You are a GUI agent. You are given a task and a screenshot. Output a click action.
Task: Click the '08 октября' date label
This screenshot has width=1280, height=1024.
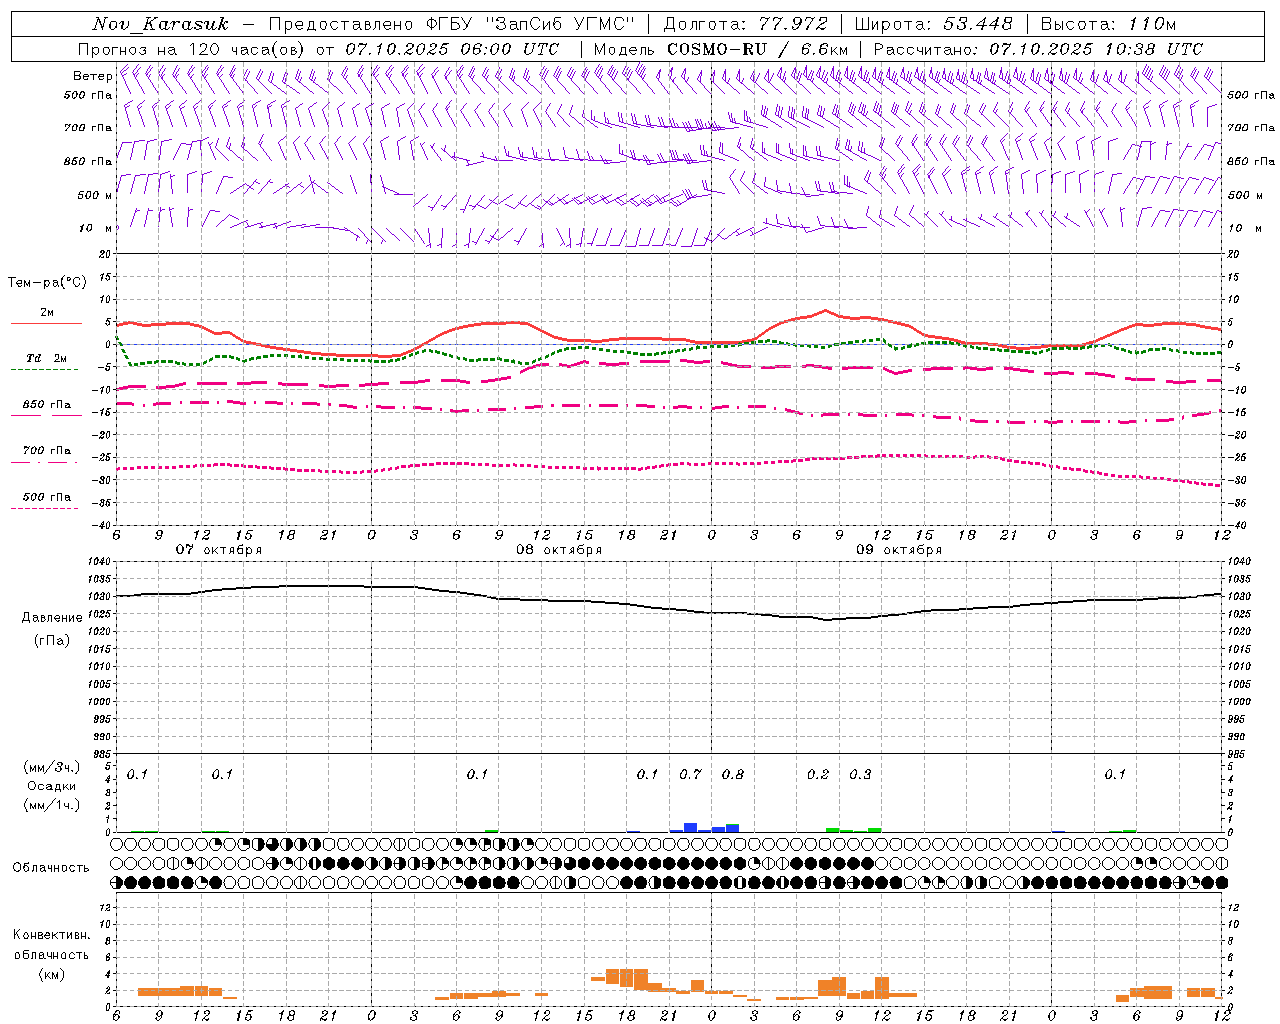pos(559,550)
